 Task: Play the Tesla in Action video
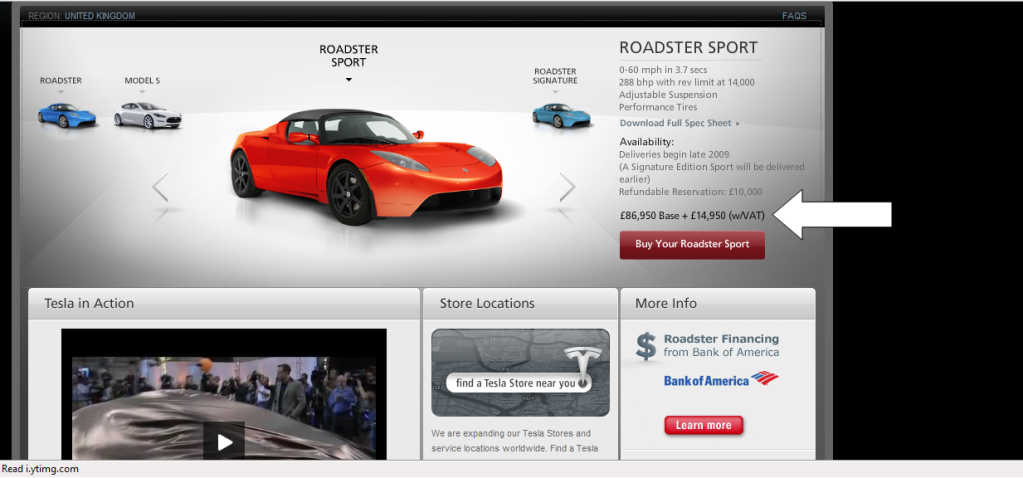[x=224, y=443]
